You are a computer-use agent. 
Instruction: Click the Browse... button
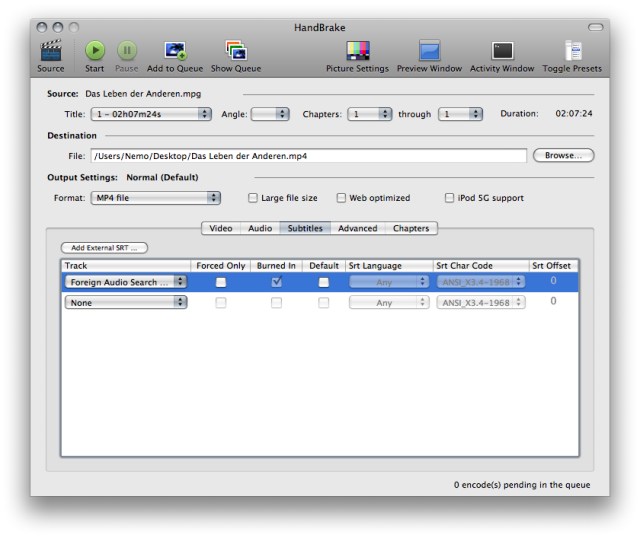(563, 156)
